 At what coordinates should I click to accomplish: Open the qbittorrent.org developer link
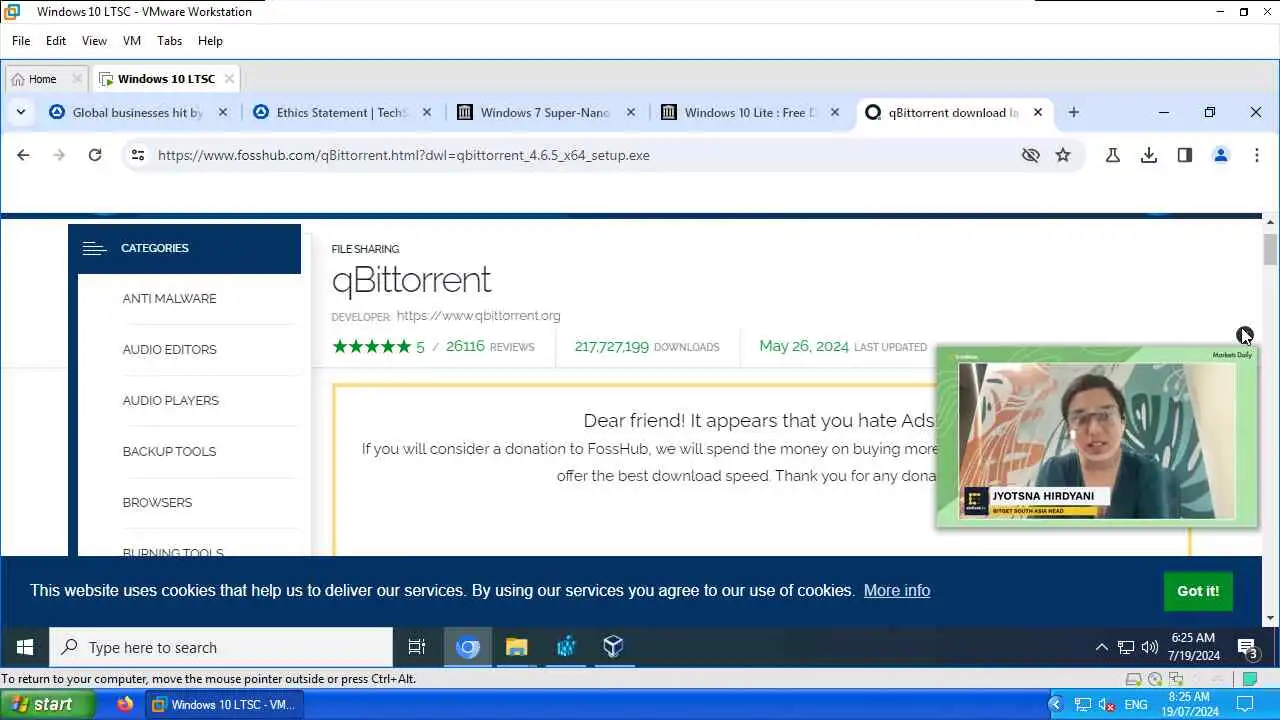tap(478, 315)
